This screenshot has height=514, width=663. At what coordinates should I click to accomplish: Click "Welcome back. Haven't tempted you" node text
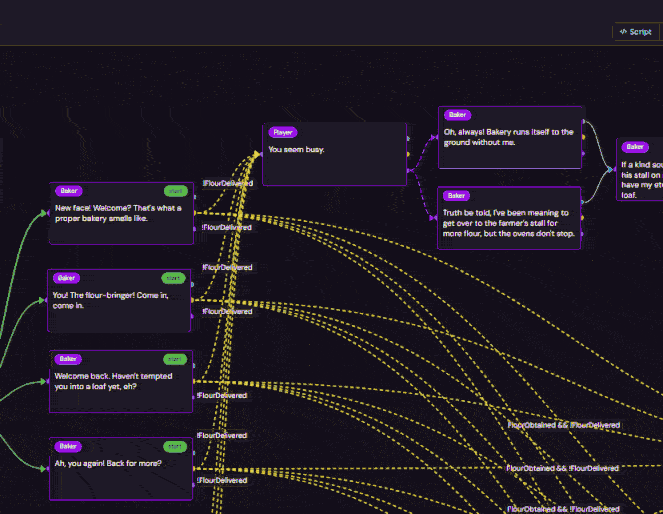(x=113, y=381)
